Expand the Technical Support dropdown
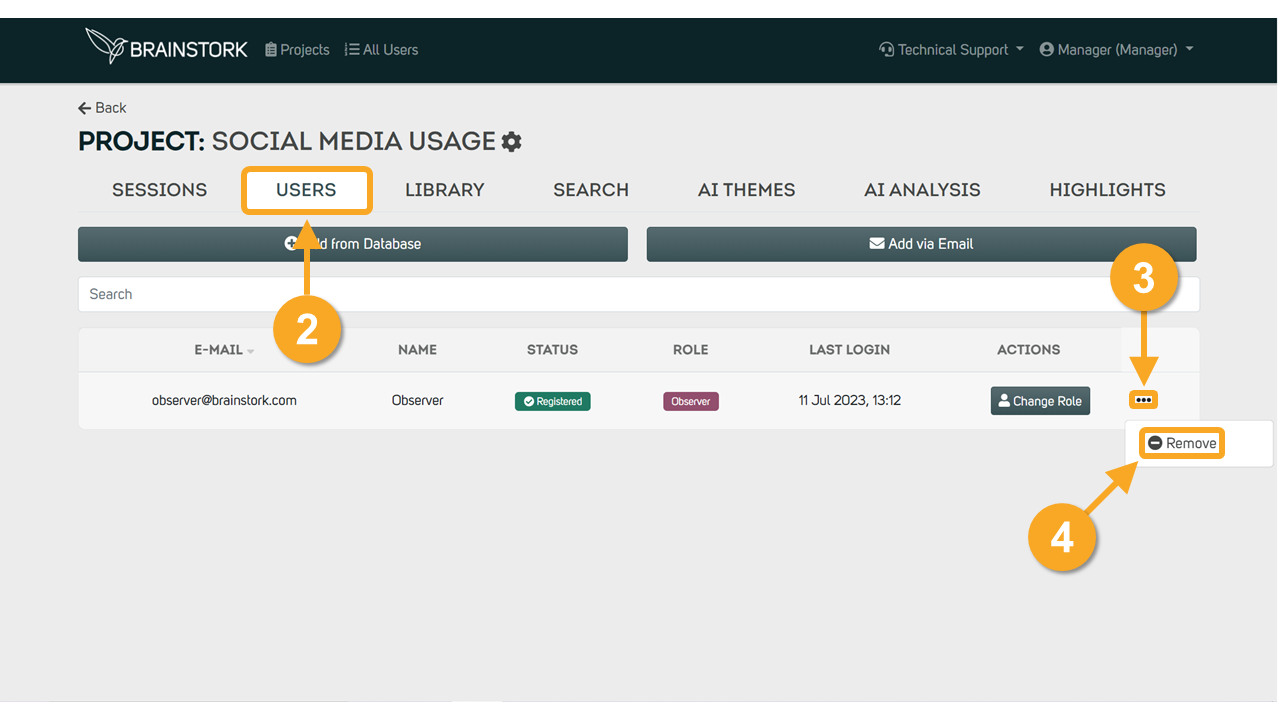1280x720 pixels. point(951,49)
